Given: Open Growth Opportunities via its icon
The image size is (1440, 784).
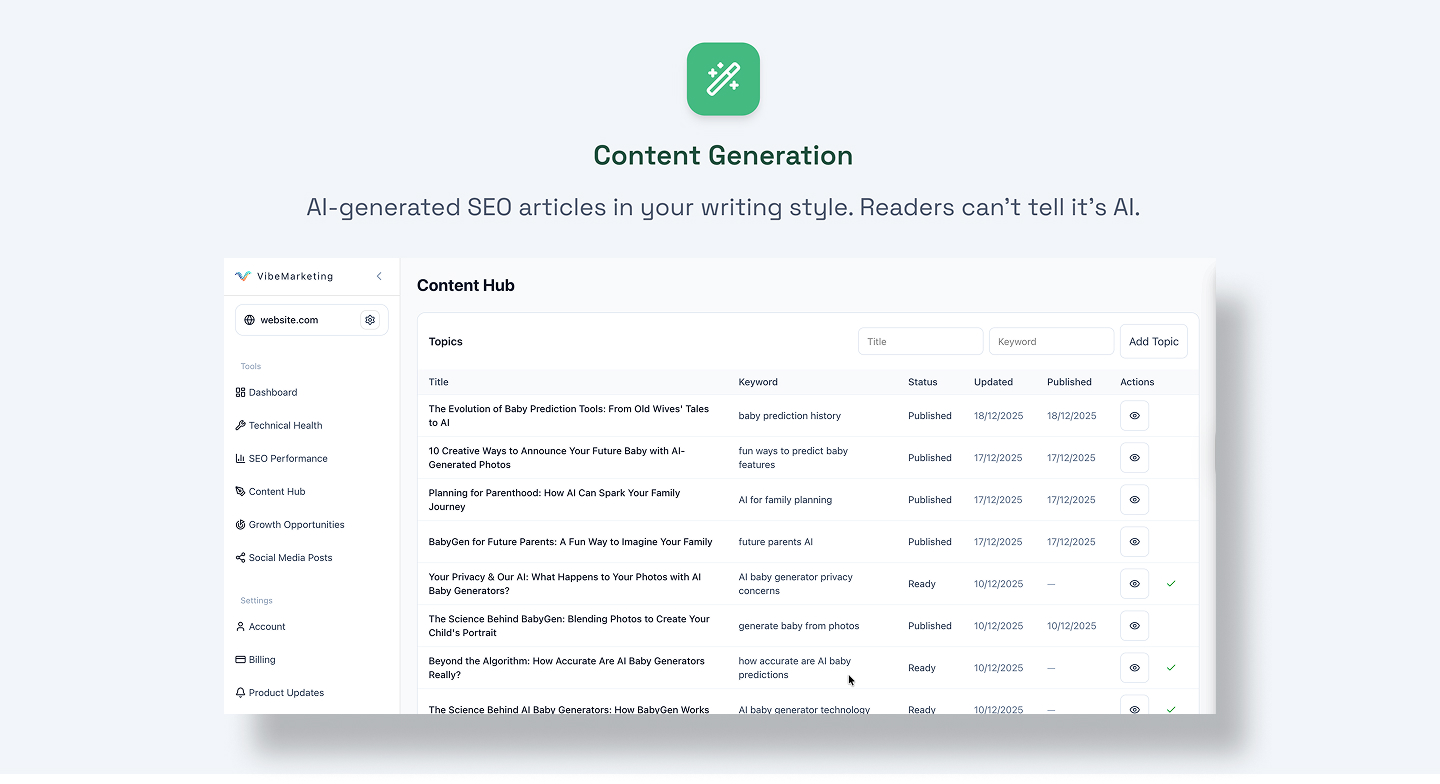Looking at the screenshot, I should [240, 524].
